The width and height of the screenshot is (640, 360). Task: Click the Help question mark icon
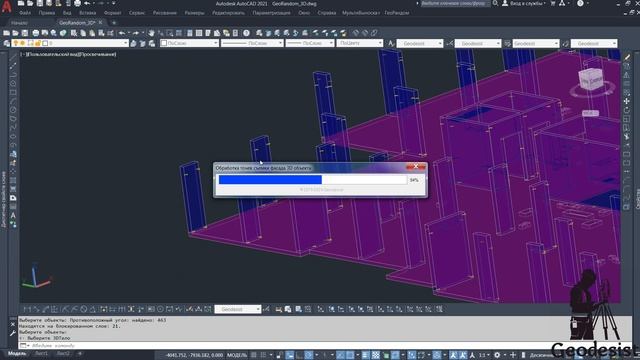(x=246, y=33)
